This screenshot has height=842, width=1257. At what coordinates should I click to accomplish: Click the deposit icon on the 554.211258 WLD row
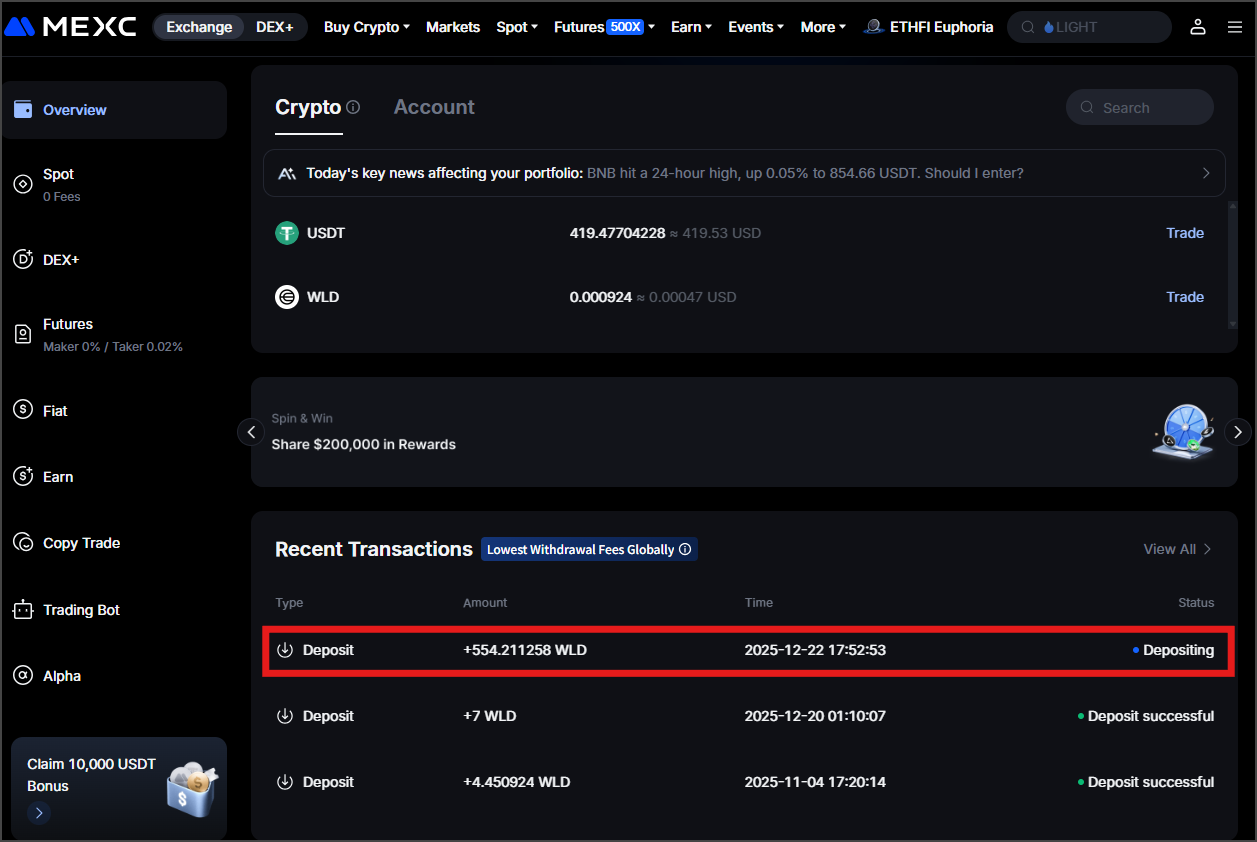click(x=285, y=650)
